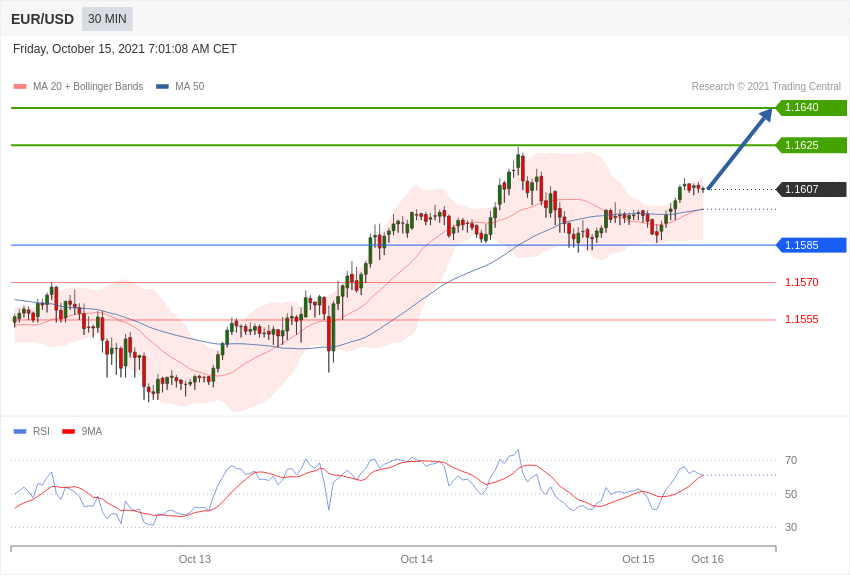Click the blue MA 50 legend color swatch
The width and height of the screenshot is (850, 576).
(x=162, y=86)
